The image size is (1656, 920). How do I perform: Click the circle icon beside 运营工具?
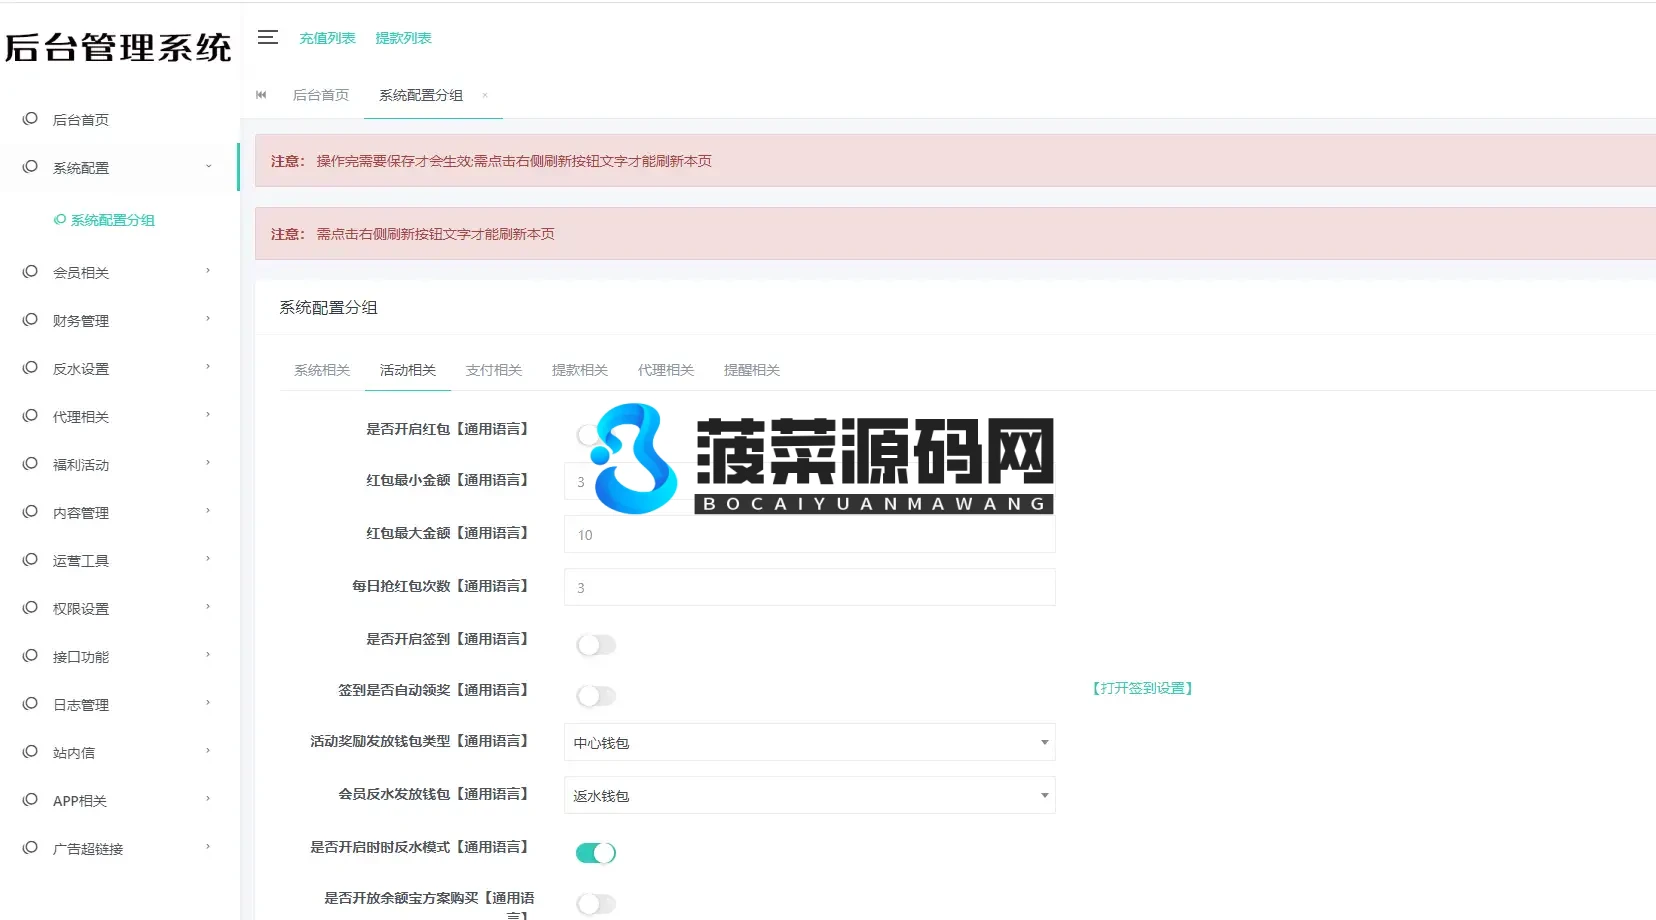30,559
